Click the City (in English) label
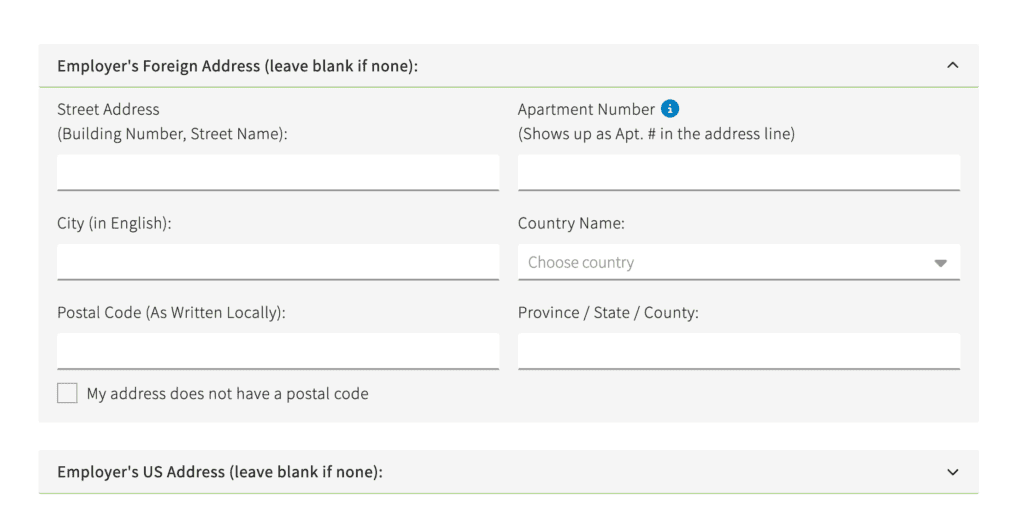The height and width of the screenshot is (528, 1024). pyautogui.click(x=114, y=223)
